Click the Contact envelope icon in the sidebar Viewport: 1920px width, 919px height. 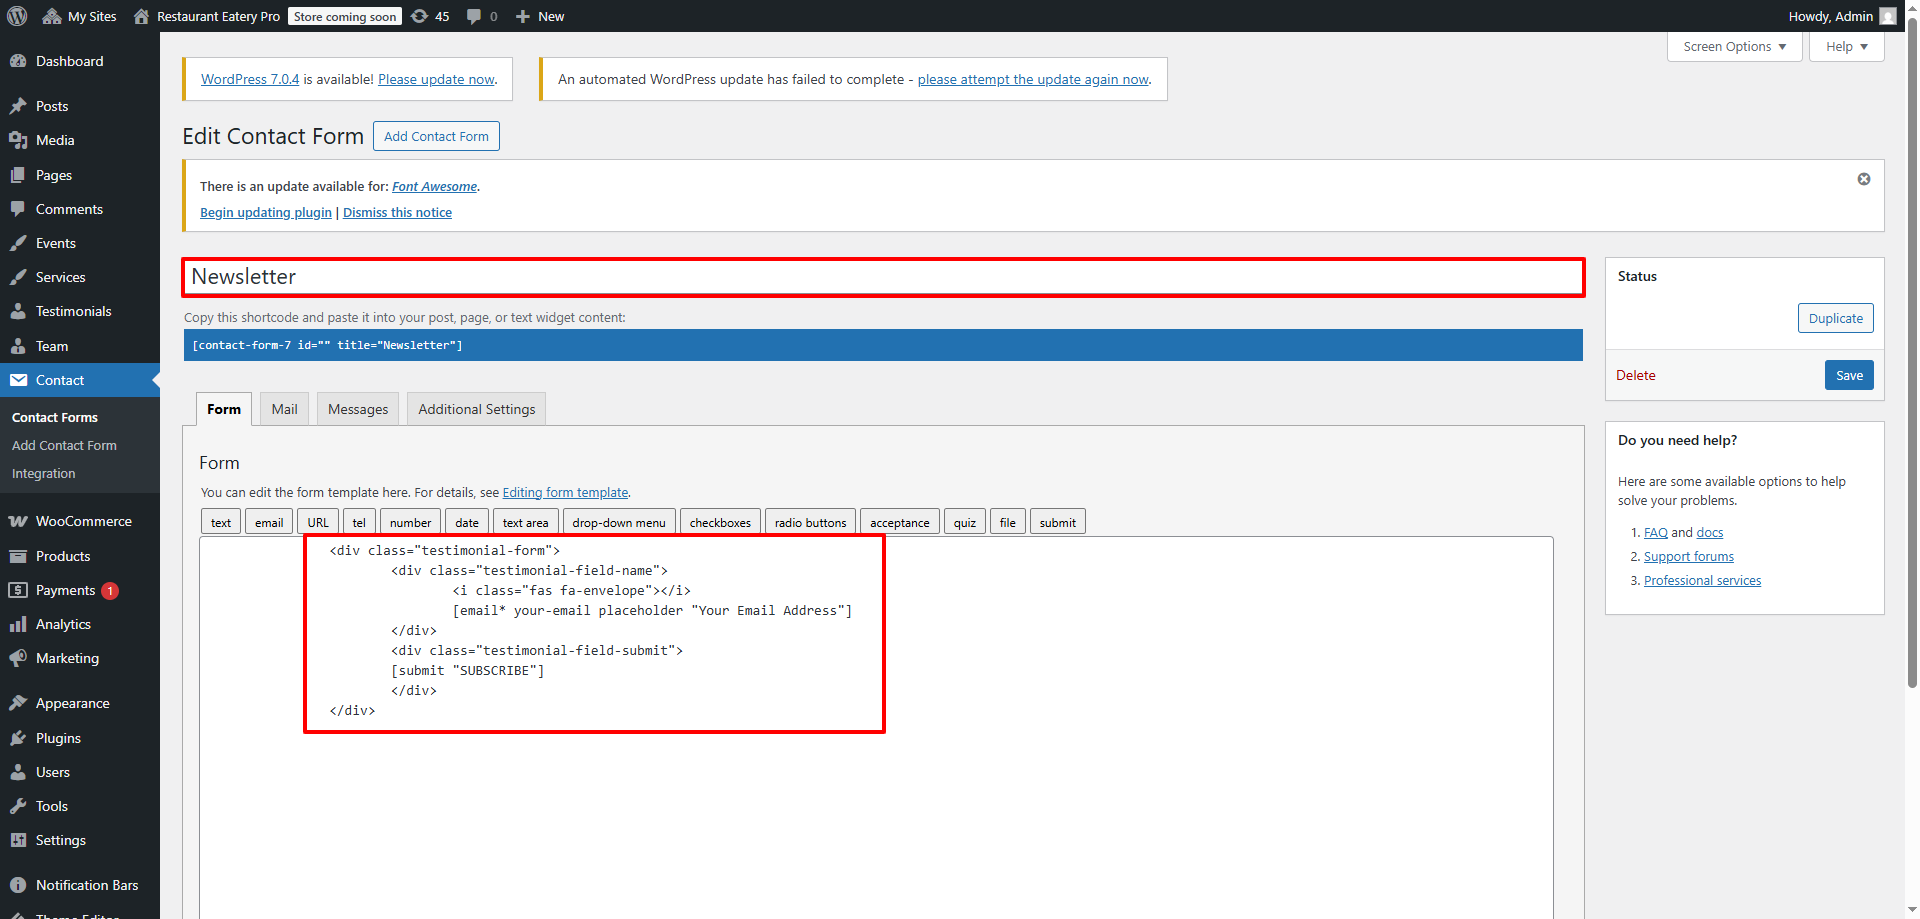(x=18, y=380)
